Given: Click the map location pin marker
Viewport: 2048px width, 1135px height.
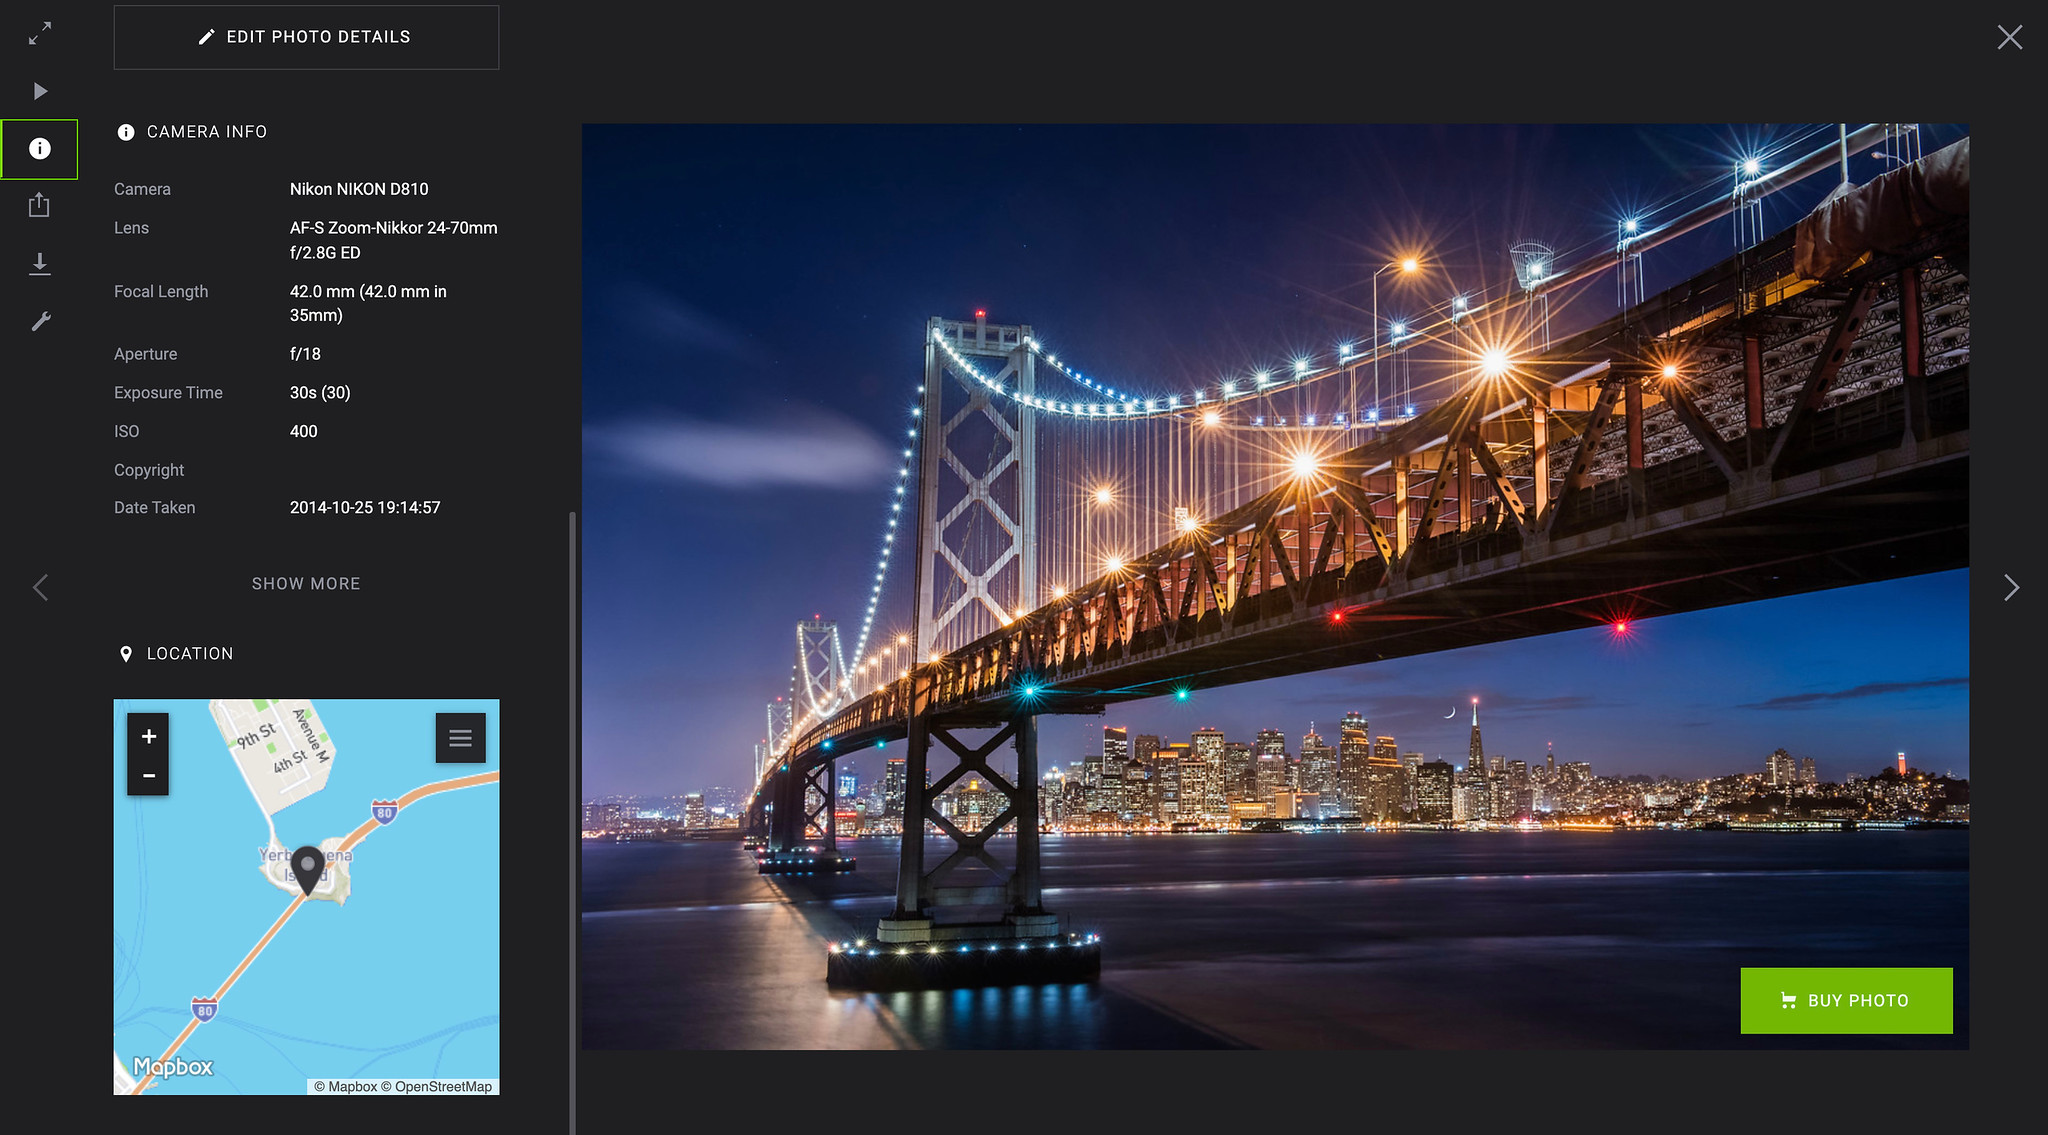Looking at the screenshot, I should click(x=308, y=866).
